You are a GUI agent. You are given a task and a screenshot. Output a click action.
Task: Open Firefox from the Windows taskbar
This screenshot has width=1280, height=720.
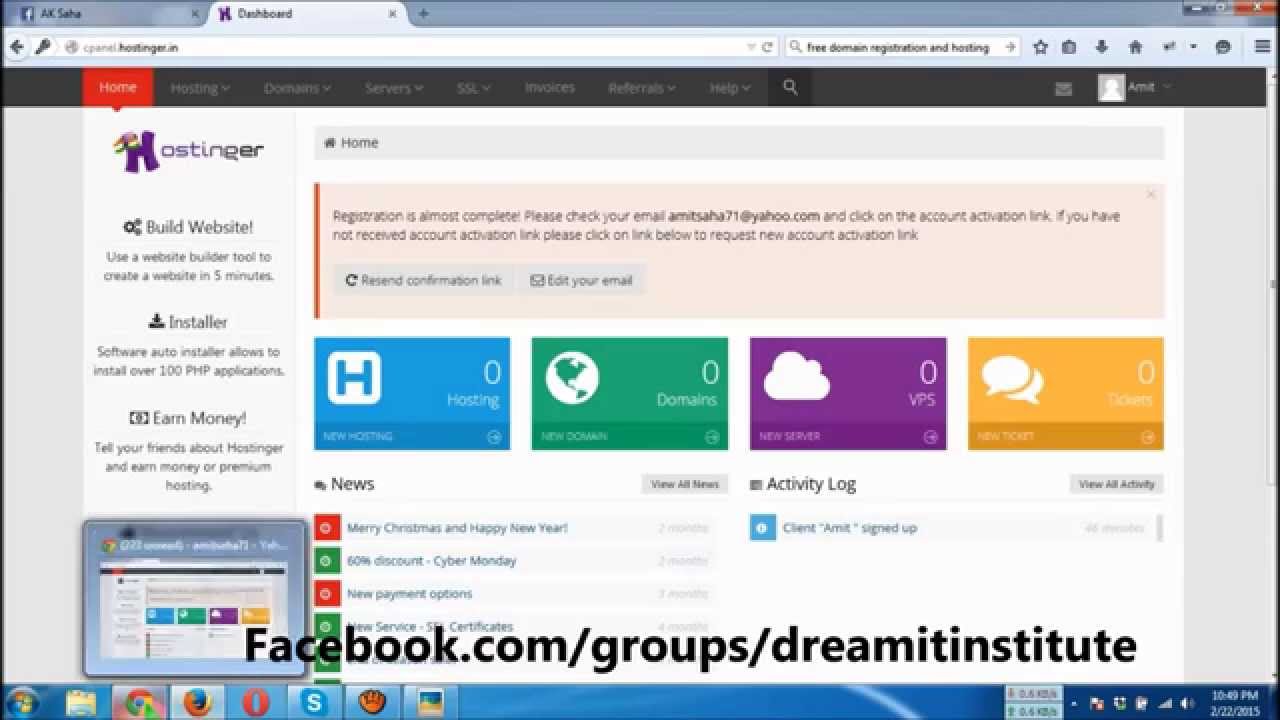click(x=197, y=703)
